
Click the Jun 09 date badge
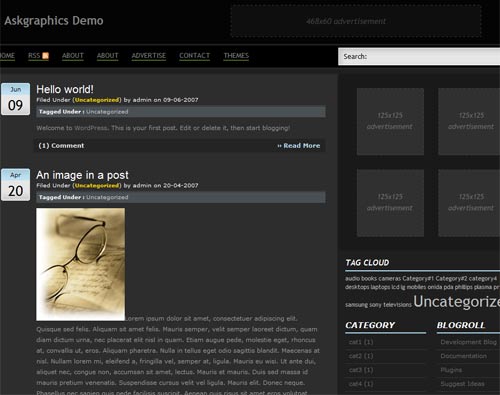pyautogui.click(x=15, y=99)
